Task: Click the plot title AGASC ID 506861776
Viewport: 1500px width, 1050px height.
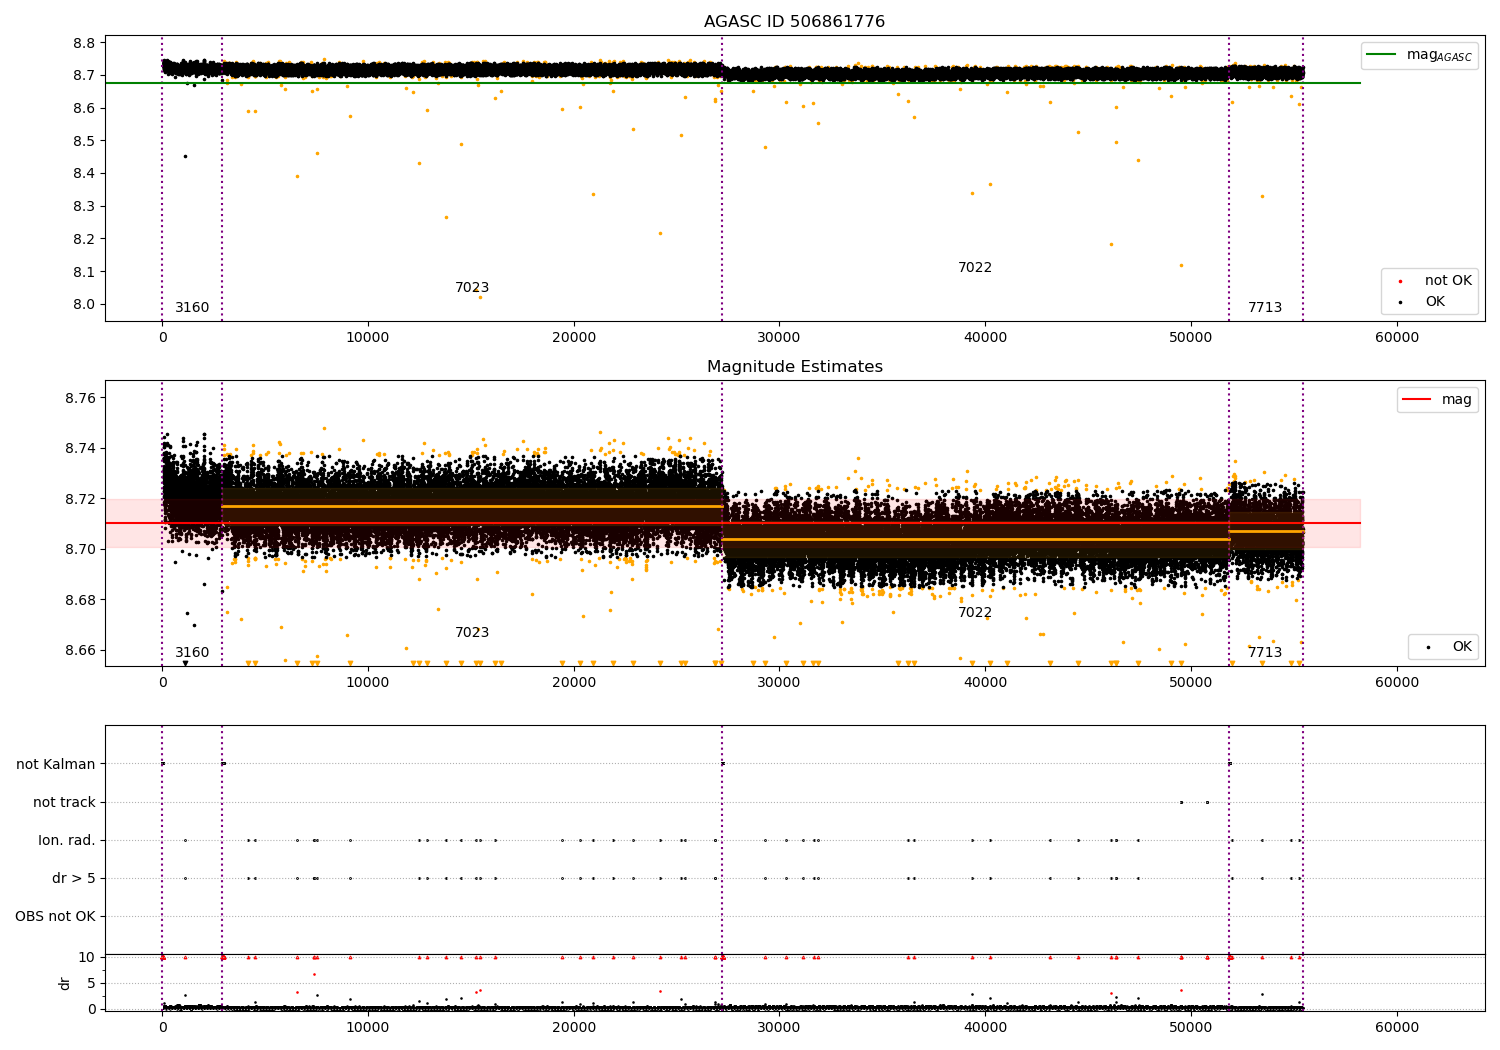Action: 794,22
